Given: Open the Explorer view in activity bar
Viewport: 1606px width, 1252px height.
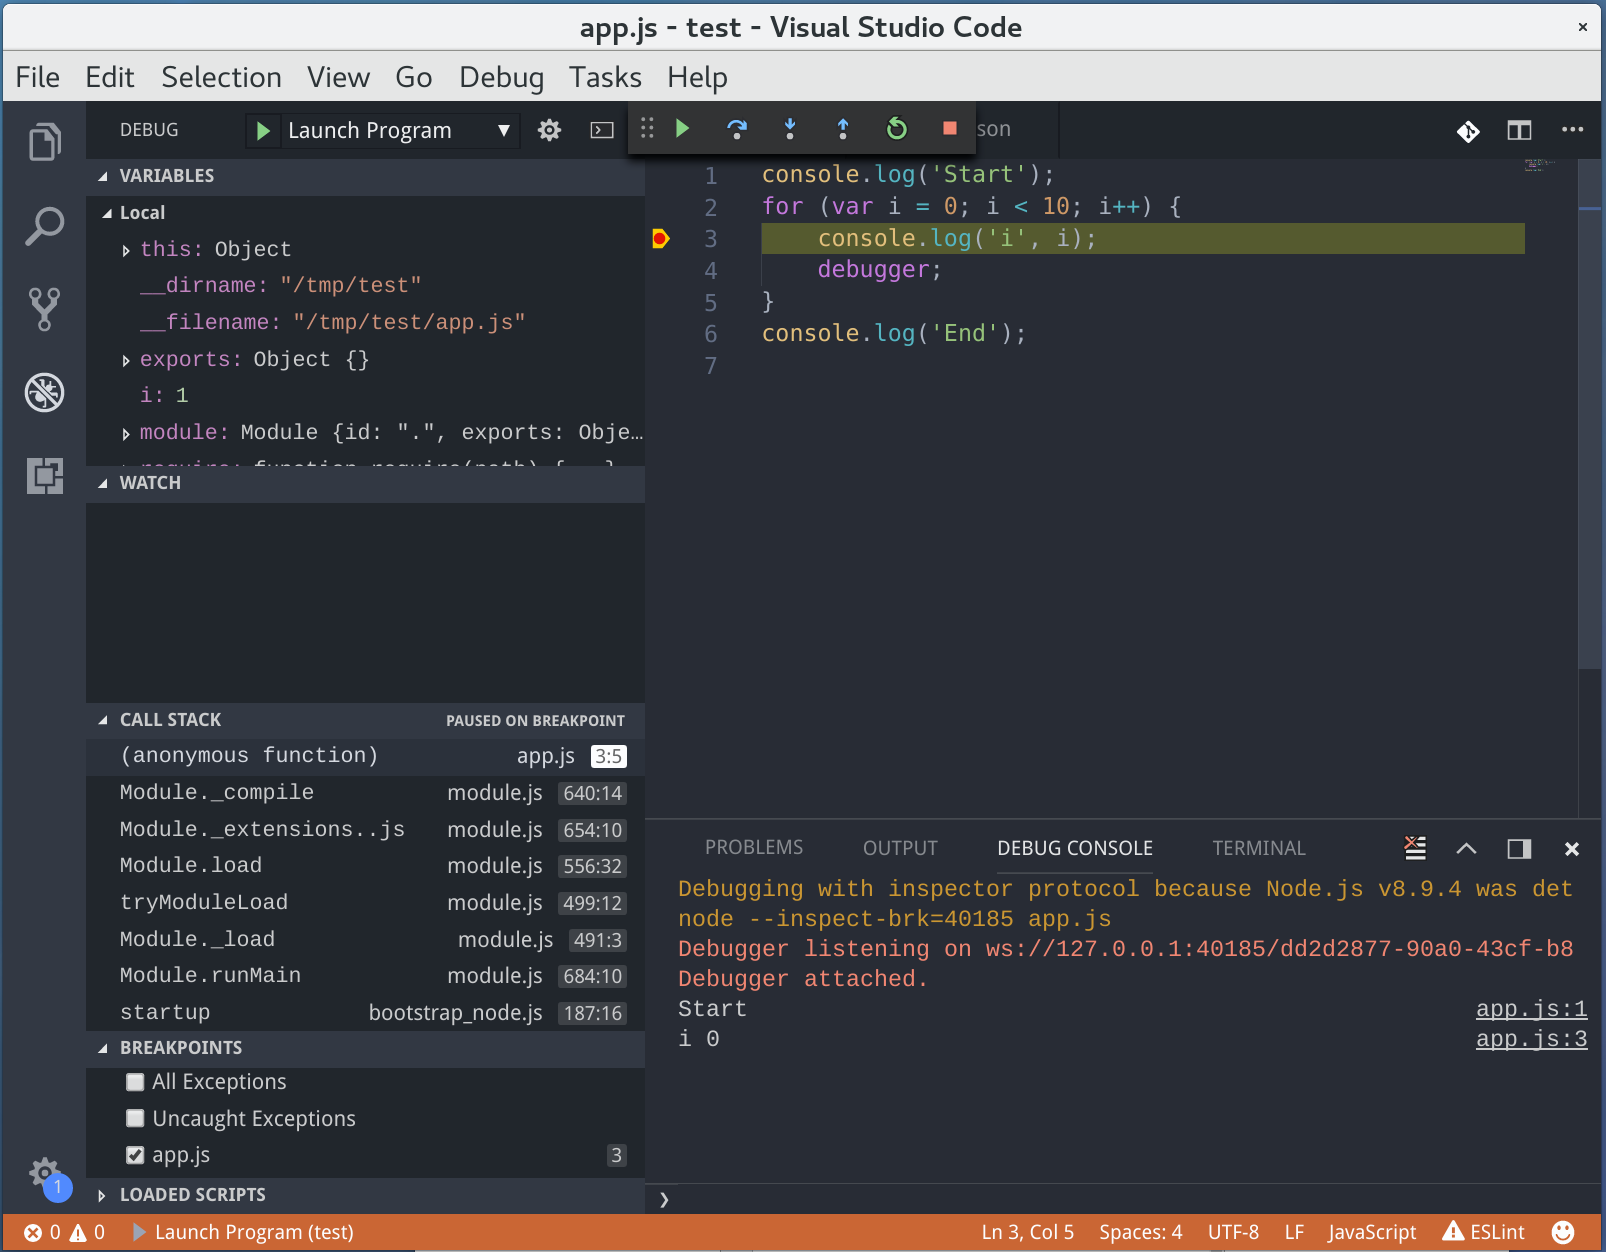Looking at the screenshot, I should 44,142.
